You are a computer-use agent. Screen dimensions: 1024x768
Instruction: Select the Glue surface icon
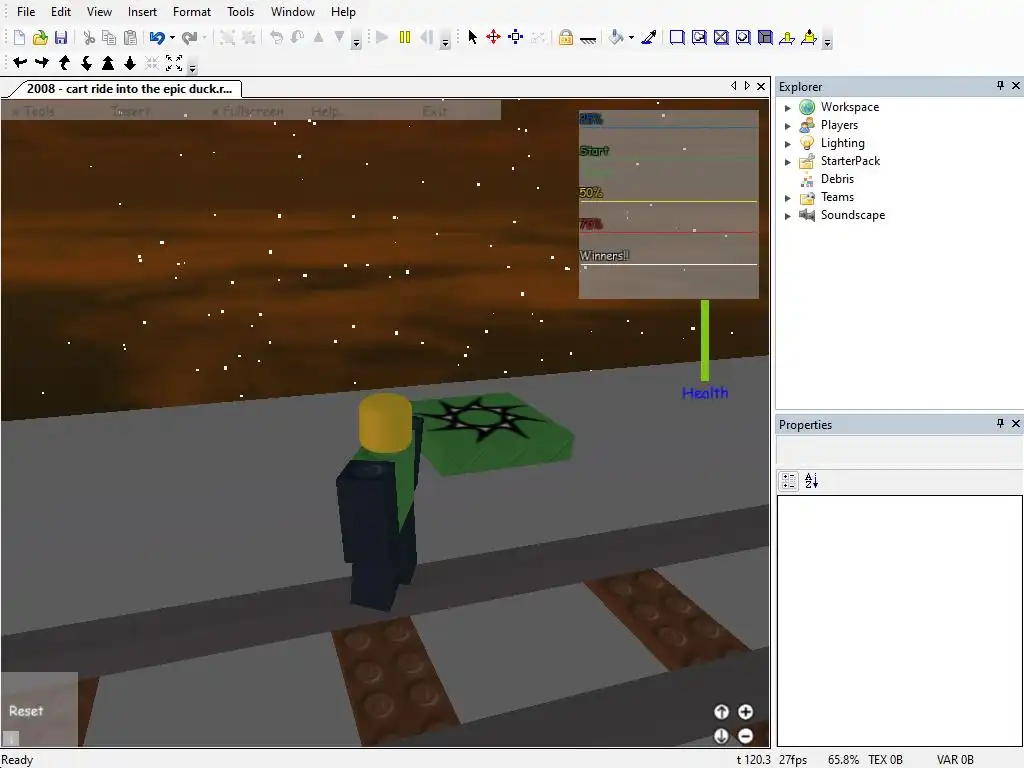pyautogui.click(x=699, y=37)
